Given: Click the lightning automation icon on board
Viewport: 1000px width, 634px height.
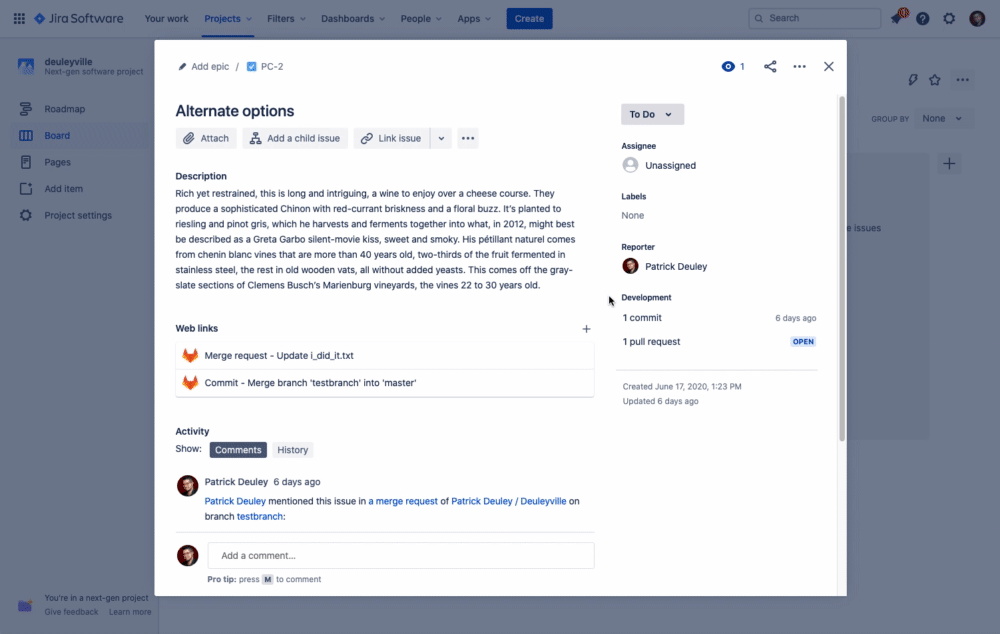Looking at the screenshot, I should [913, 80].
